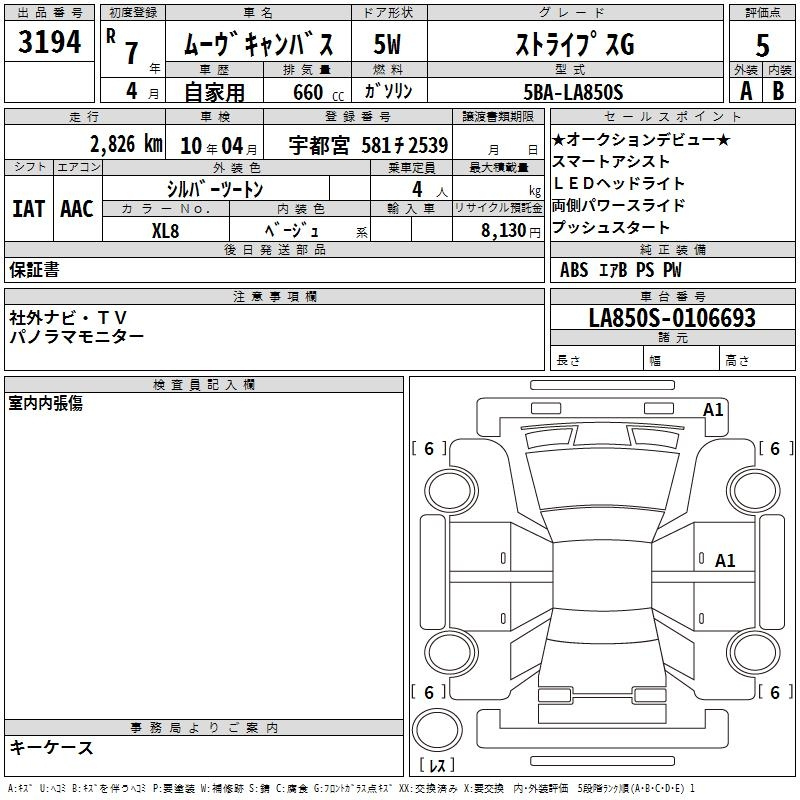The image size is (800, 800).
Task: Select the registration number 宇都宮 581チ2539
Action: tap(369, 144)
